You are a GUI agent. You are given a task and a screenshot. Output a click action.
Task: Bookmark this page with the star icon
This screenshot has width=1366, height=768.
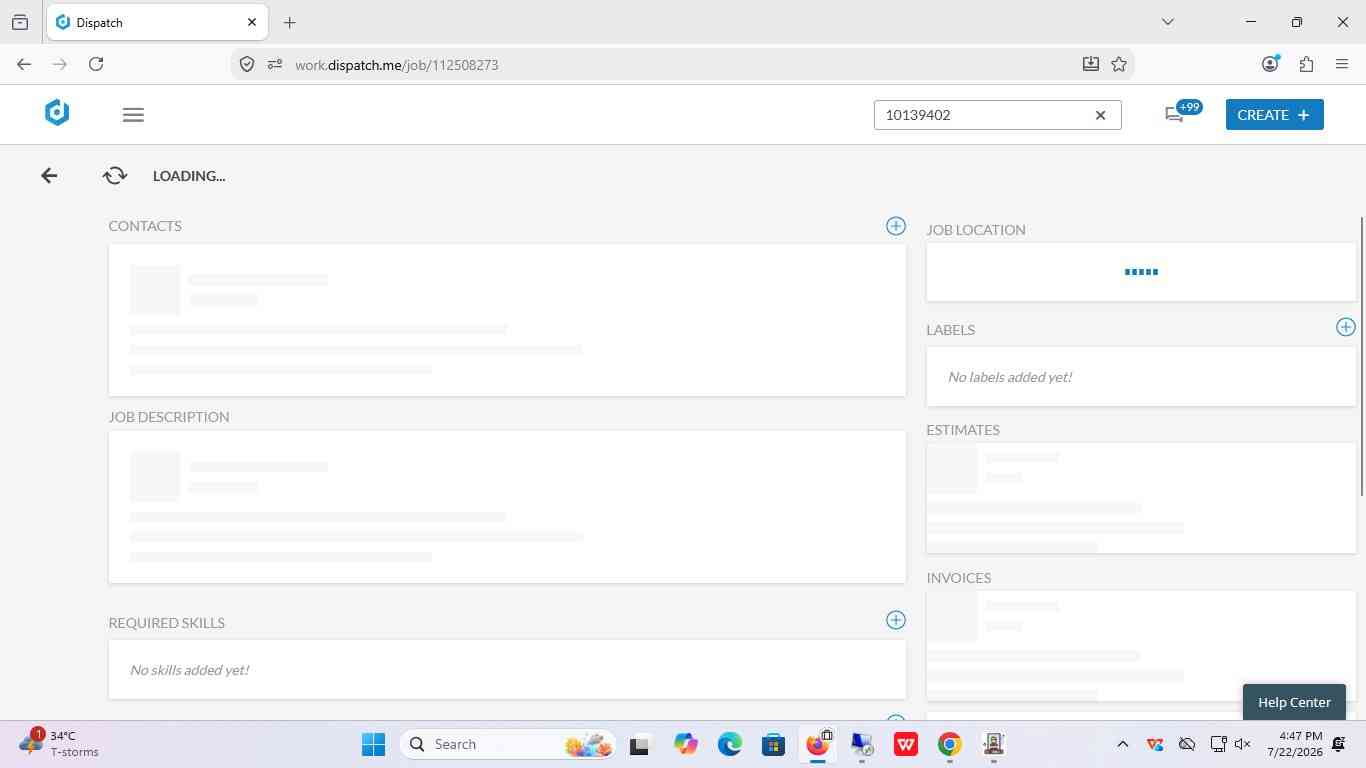(1119, 64)
